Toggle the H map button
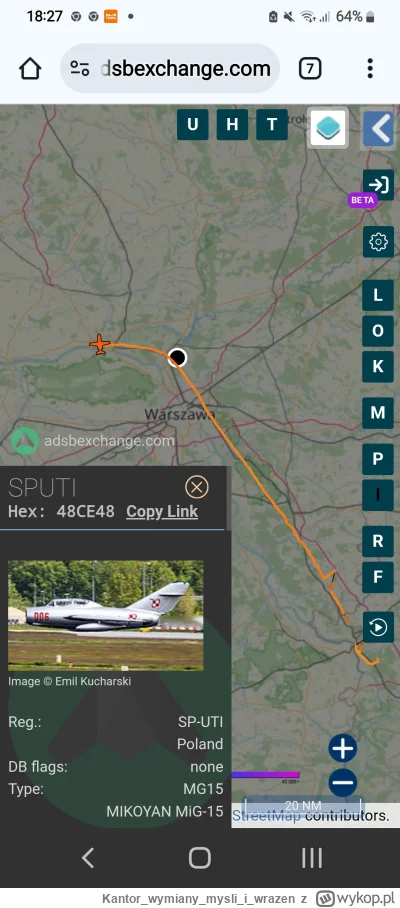 232,125
